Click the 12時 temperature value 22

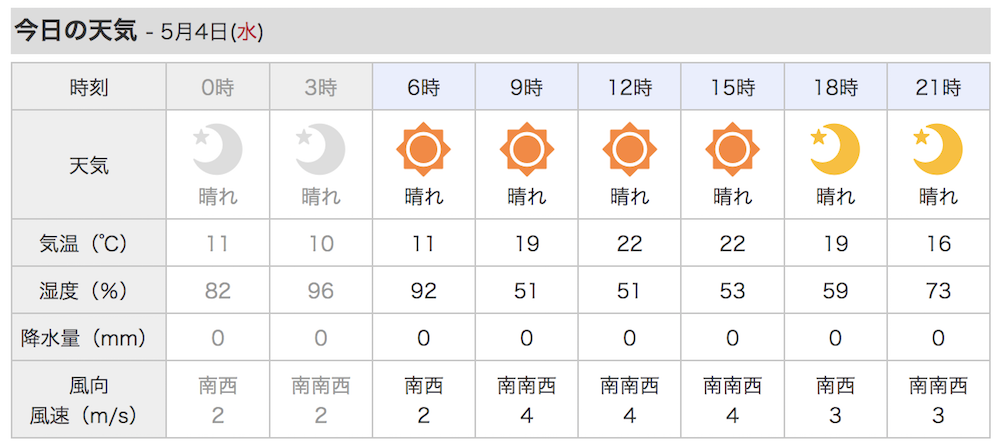point(629,243)
